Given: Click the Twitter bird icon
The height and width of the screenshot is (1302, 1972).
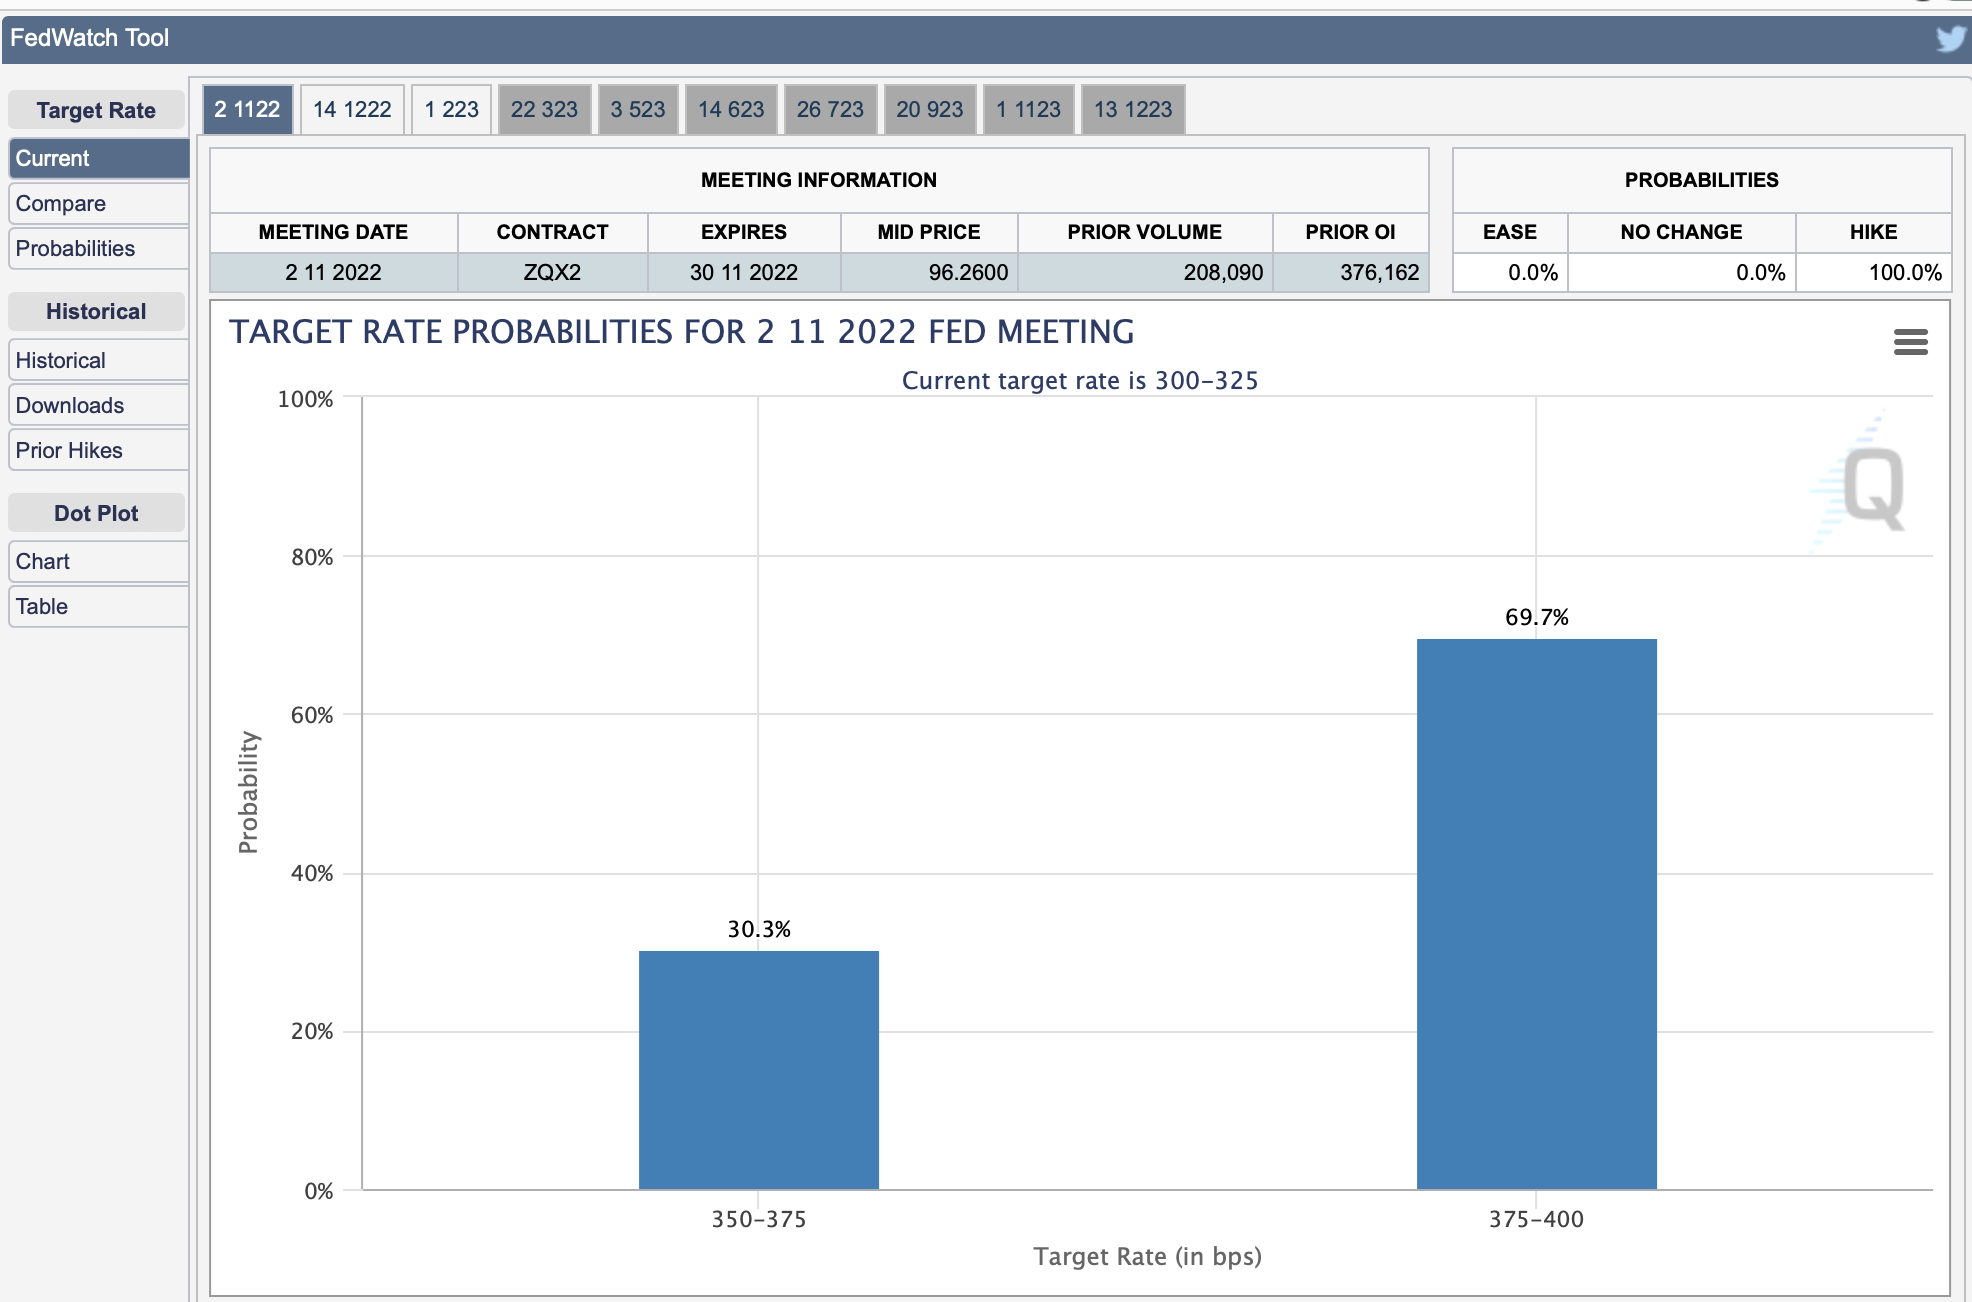Looking at the screenshot, I should pos(1950,39).
